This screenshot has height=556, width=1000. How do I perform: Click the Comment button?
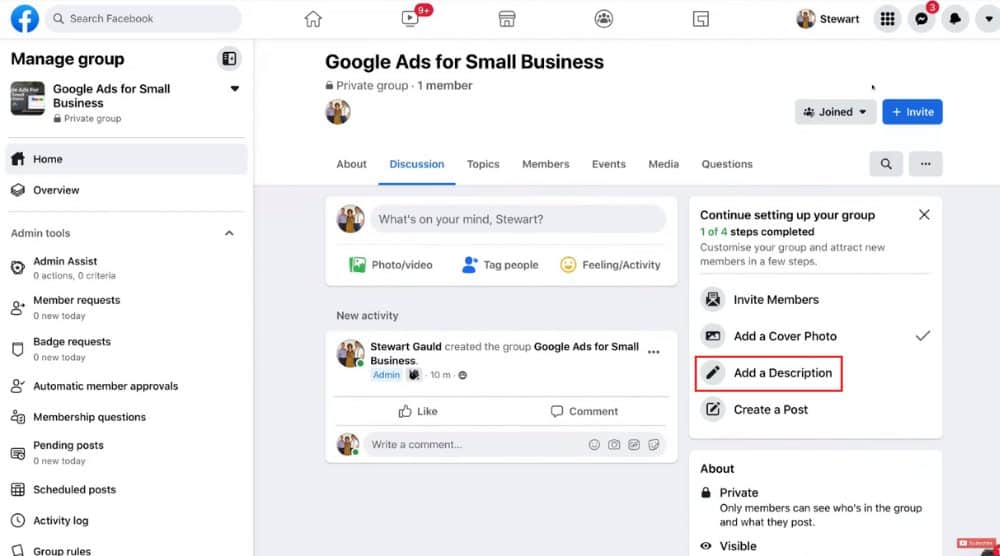pyautogui.click(x=584, y=411)
